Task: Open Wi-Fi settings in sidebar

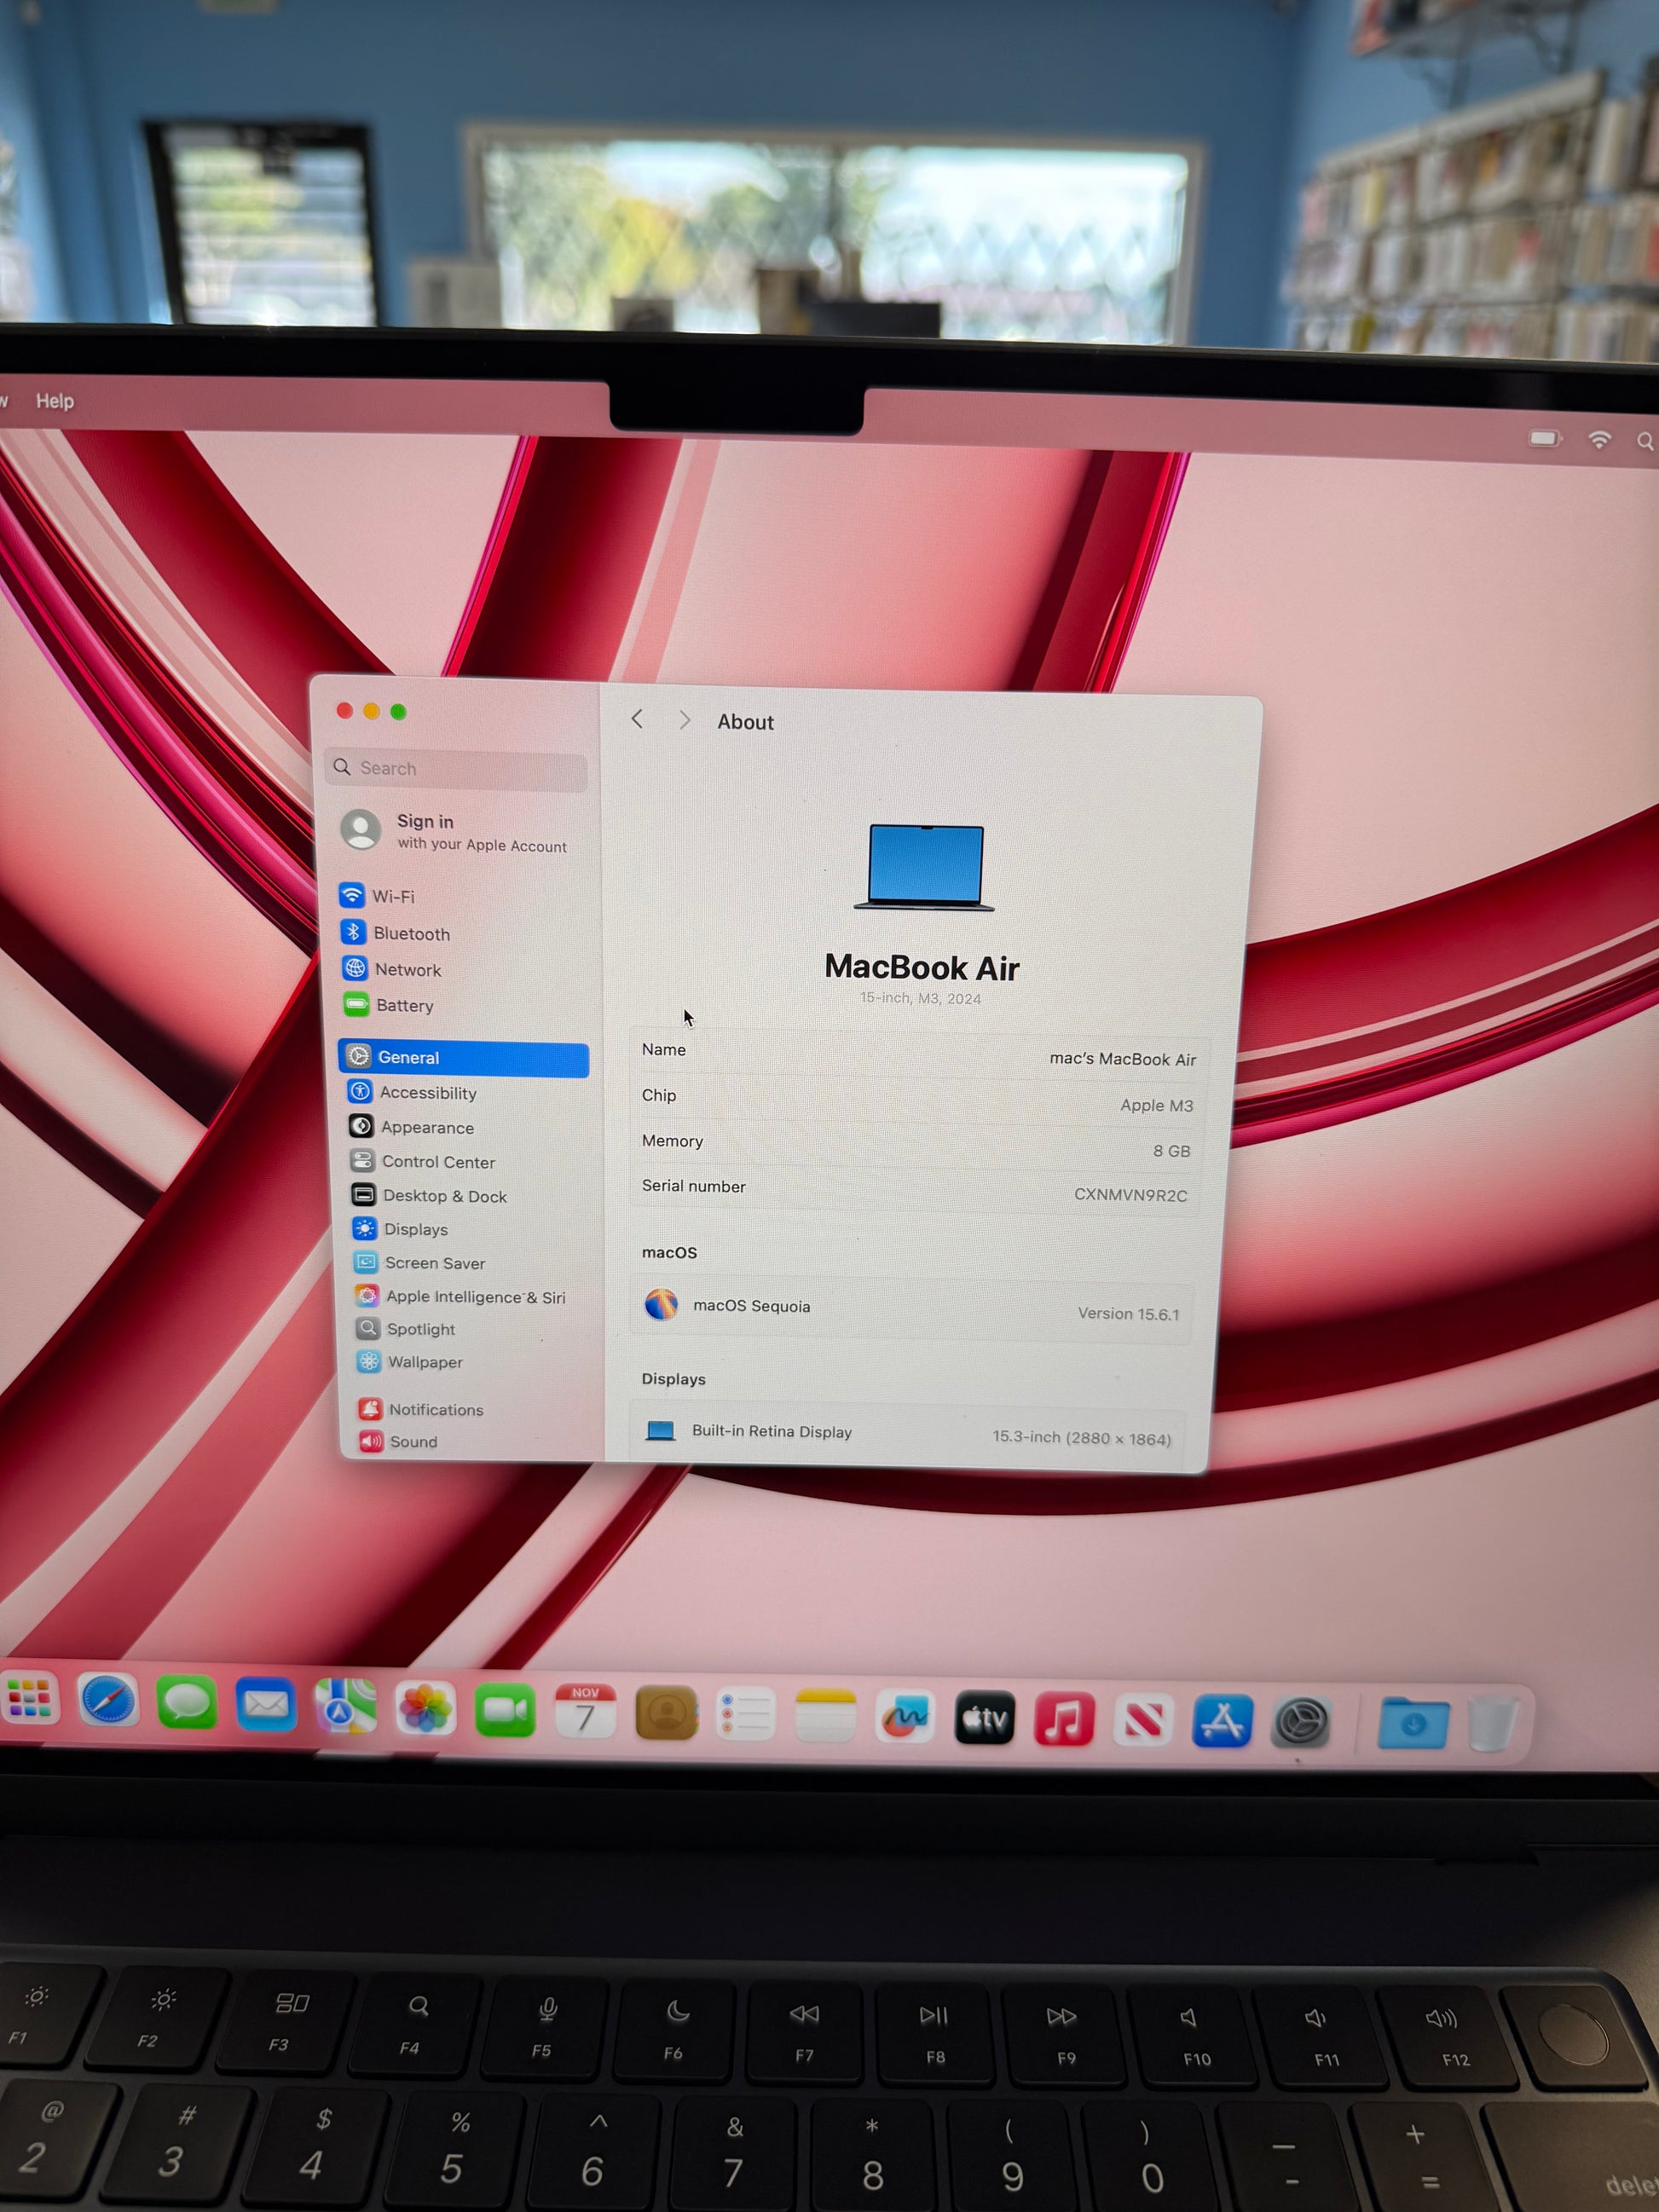Action: click(392, 896)
